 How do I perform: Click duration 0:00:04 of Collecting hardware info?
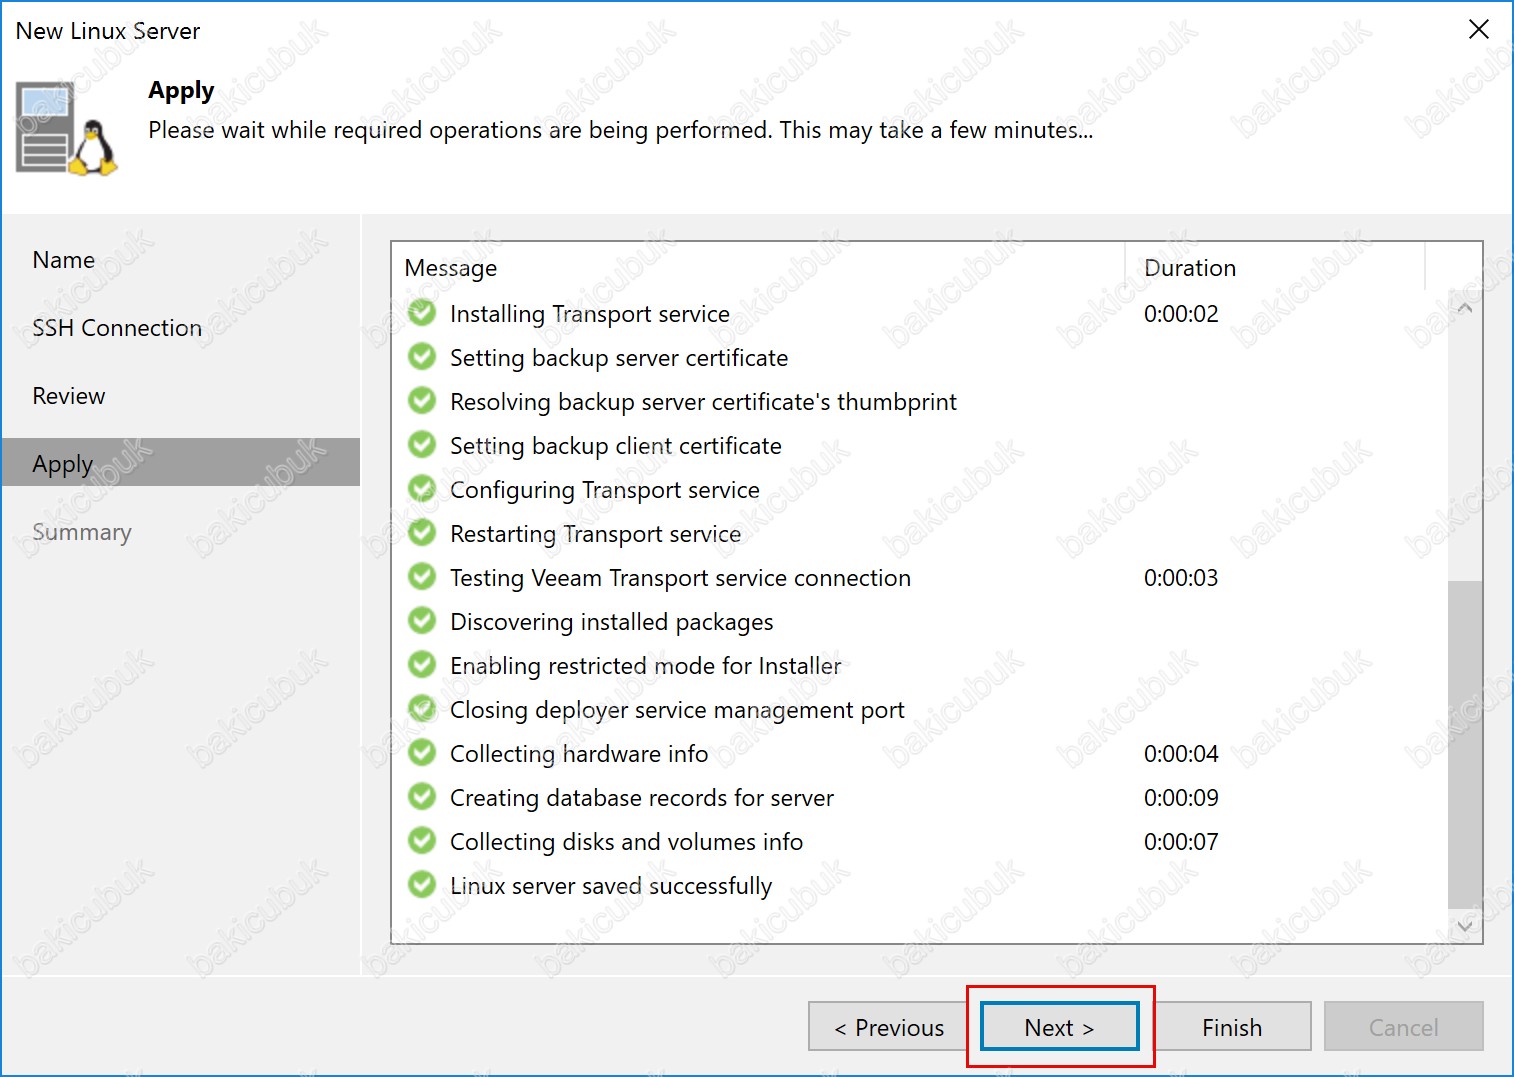(x=1181, y=754)
